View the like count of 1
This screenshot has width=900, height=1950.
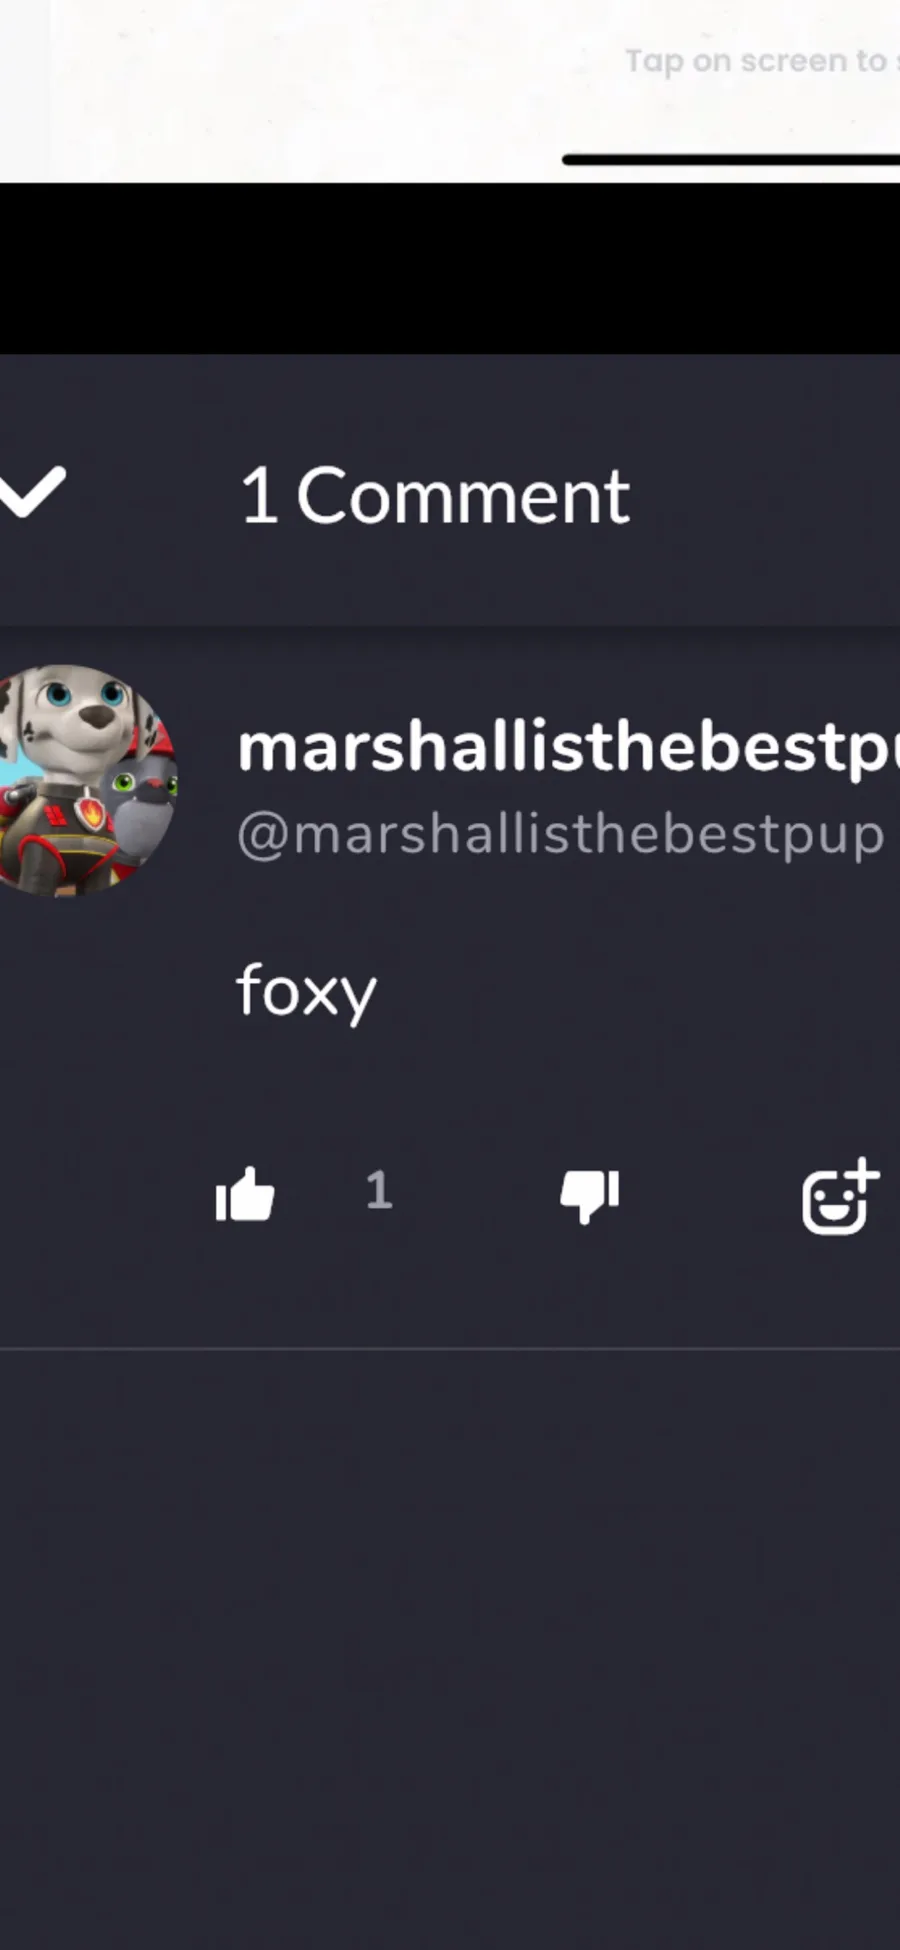click(x=379, y=1190)
